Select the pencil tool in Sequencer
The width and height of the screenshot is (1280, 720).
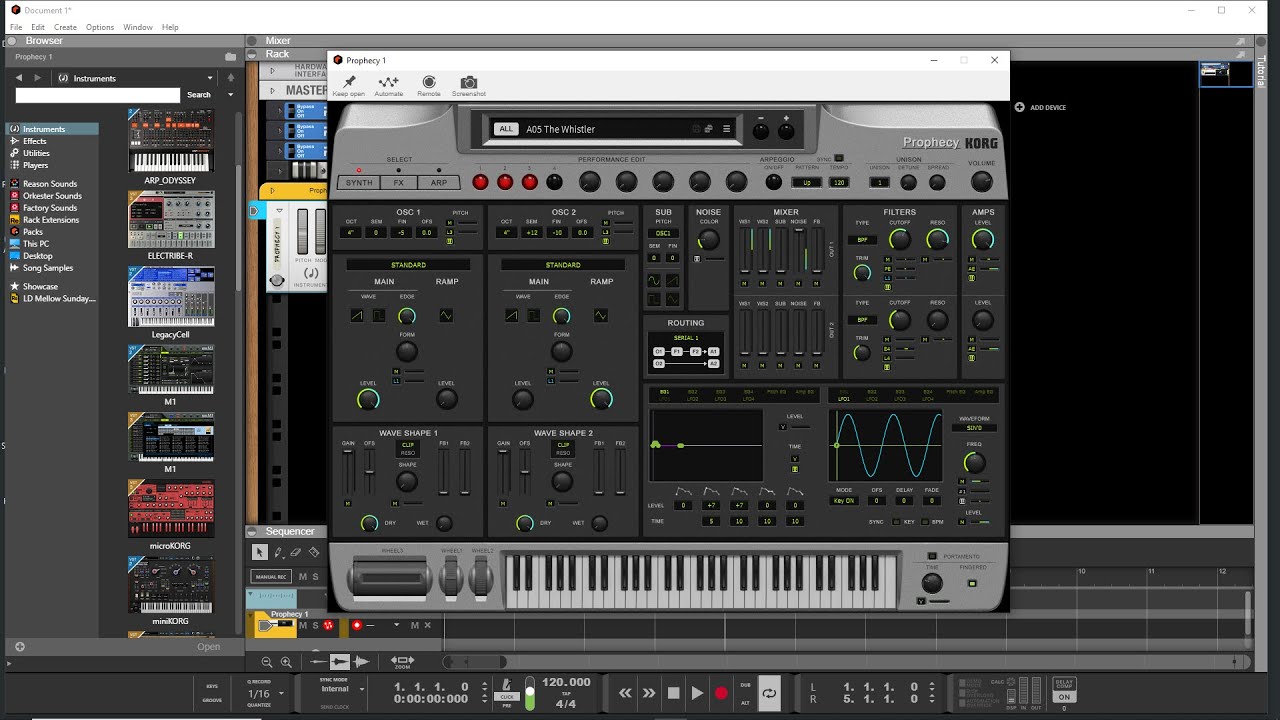(x=278, y=552)
